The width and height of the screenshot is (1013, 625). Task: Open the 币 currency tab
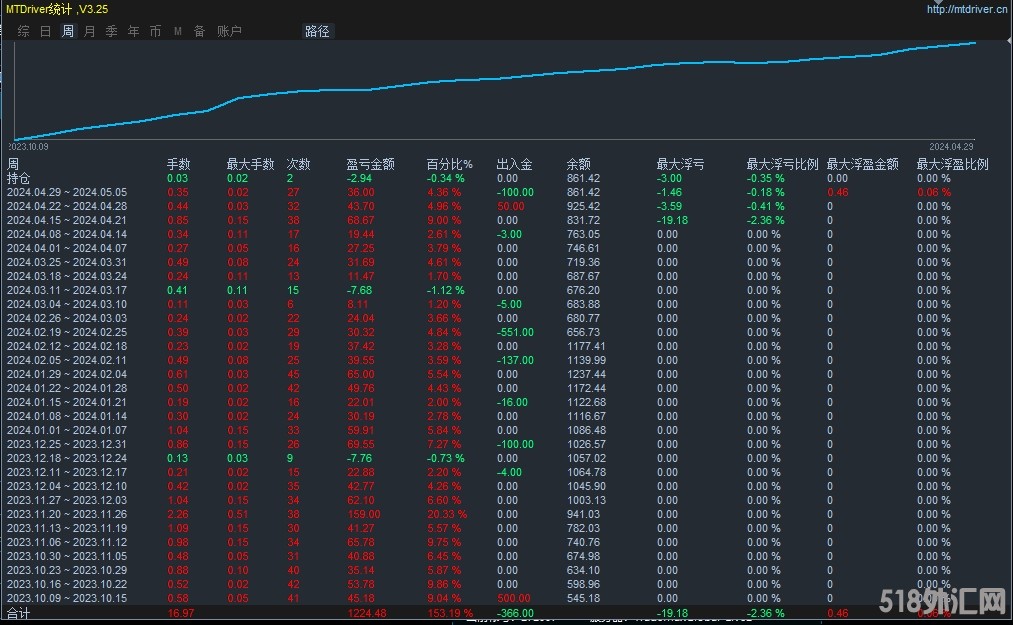(x=155, y=31)
